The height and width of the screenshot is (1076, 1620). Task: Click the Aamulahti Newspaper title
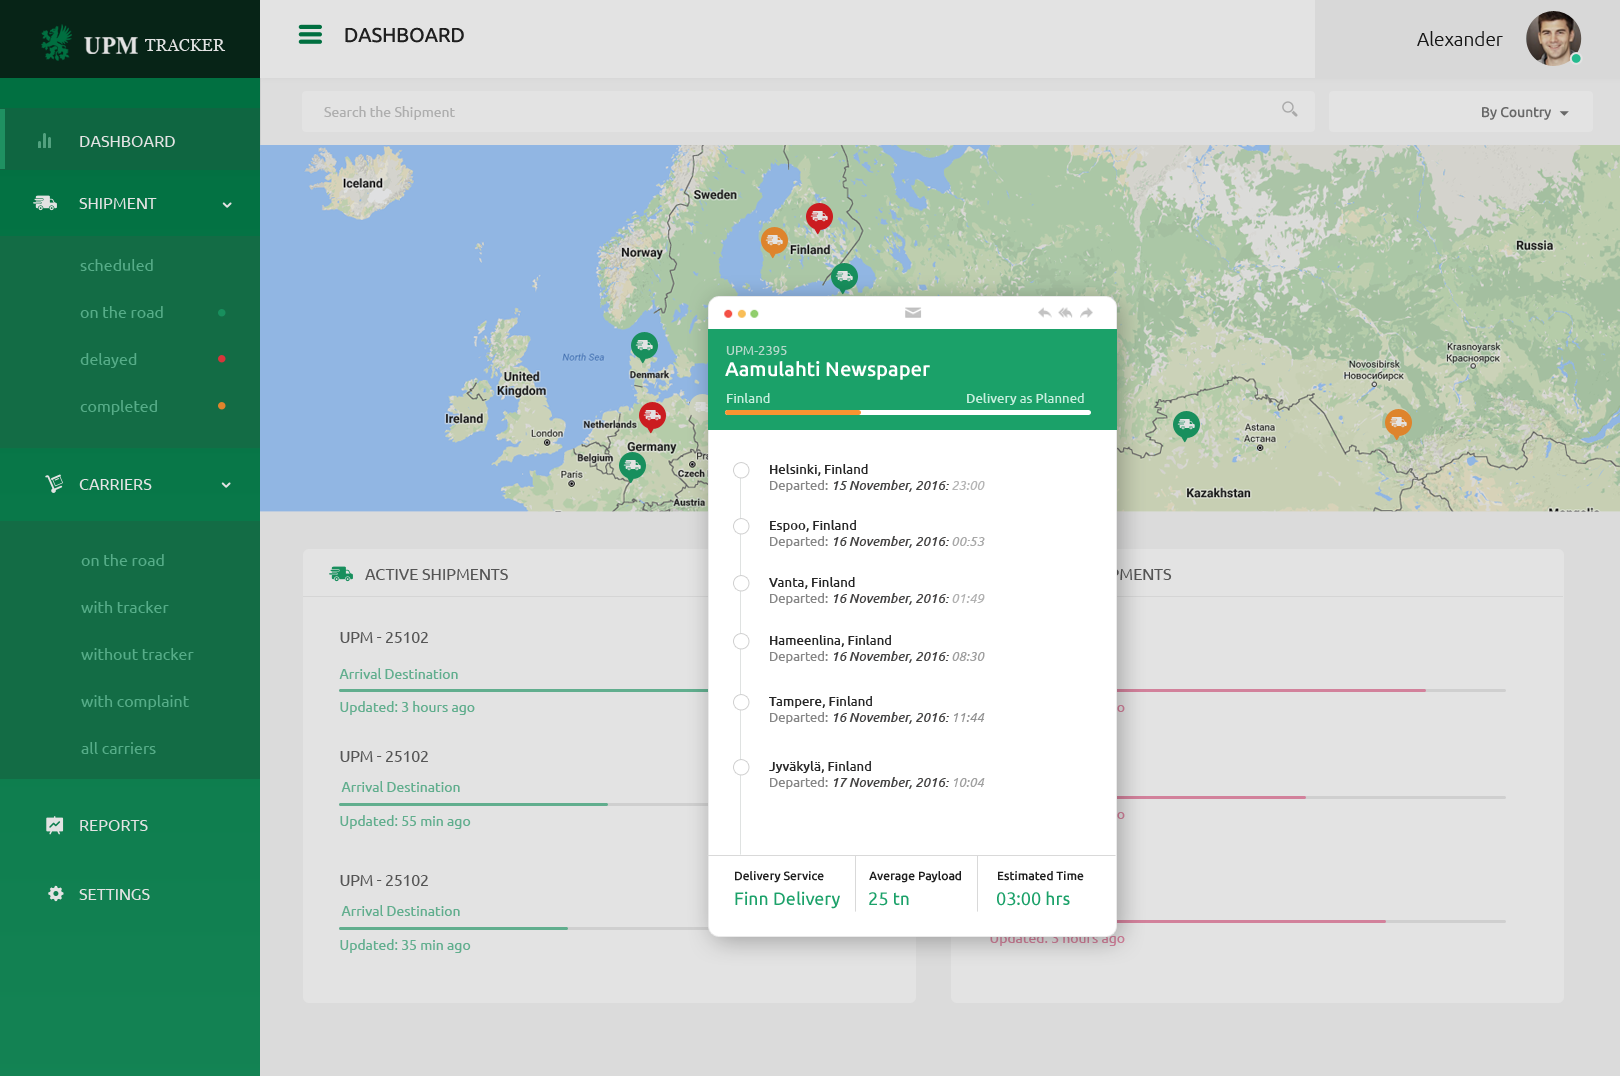[x=827, y=369]
